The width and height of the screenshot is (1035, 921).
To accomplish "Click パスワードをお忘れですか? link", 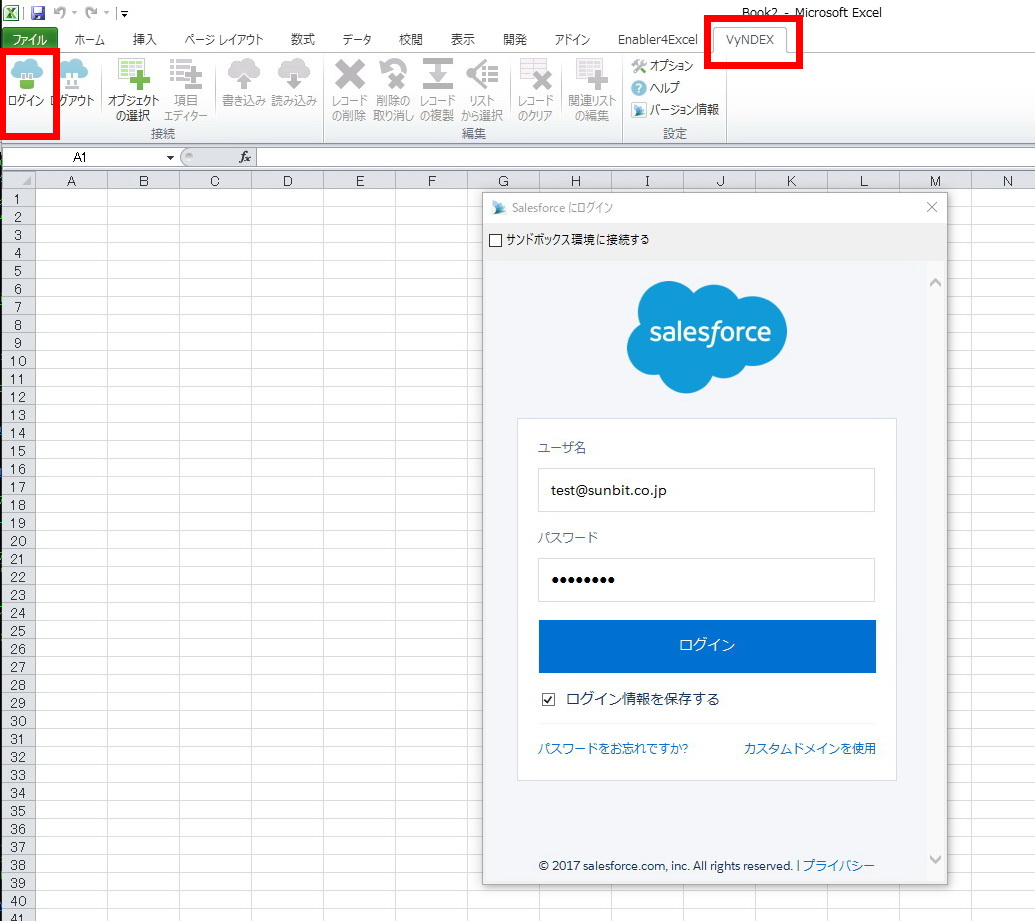I will [613, 748].
